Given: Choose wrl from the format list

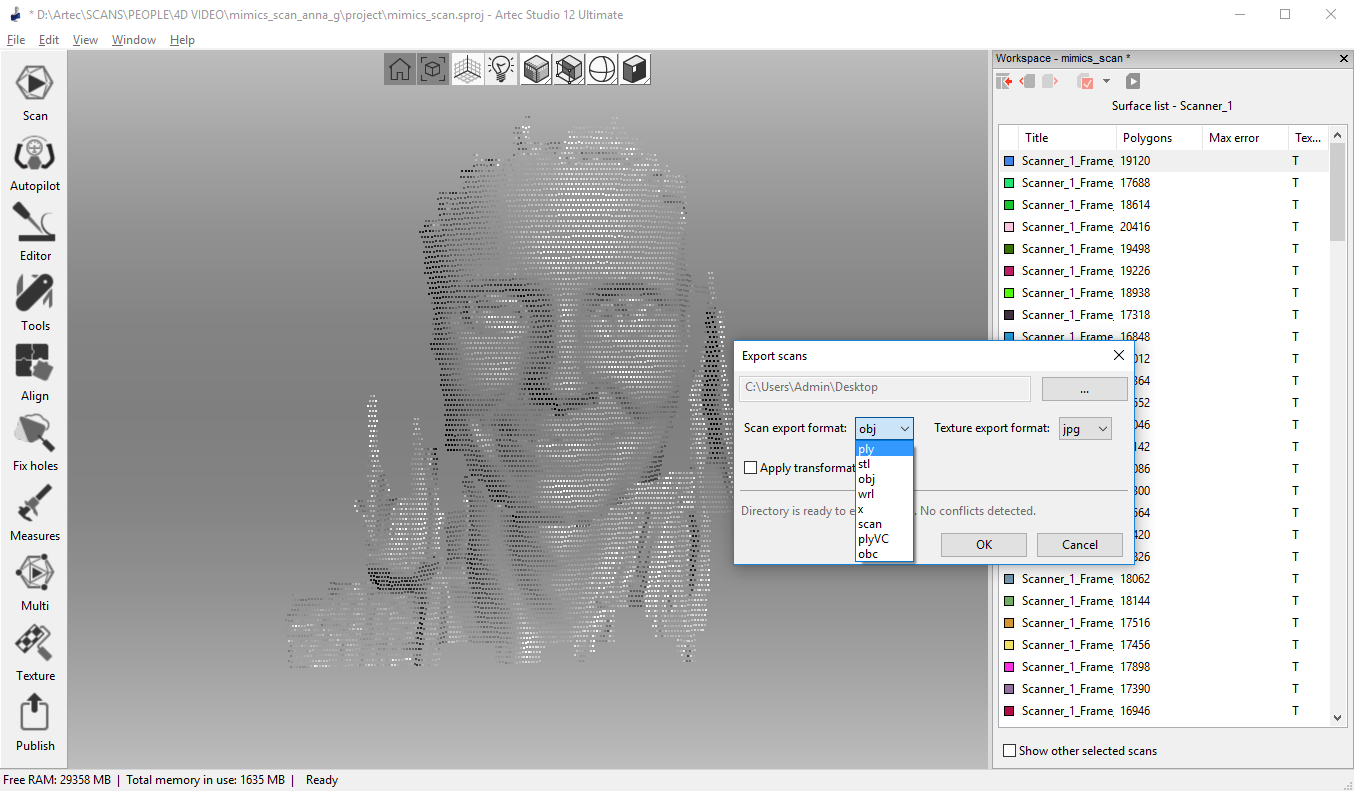Looking at the screenshot, I should point(884,494).
